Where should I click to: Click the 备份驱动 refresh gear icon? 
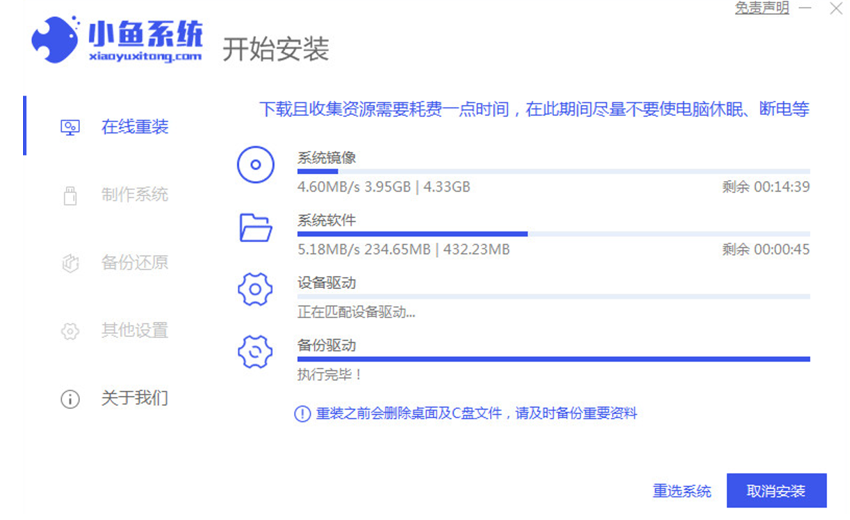point(255,352)
